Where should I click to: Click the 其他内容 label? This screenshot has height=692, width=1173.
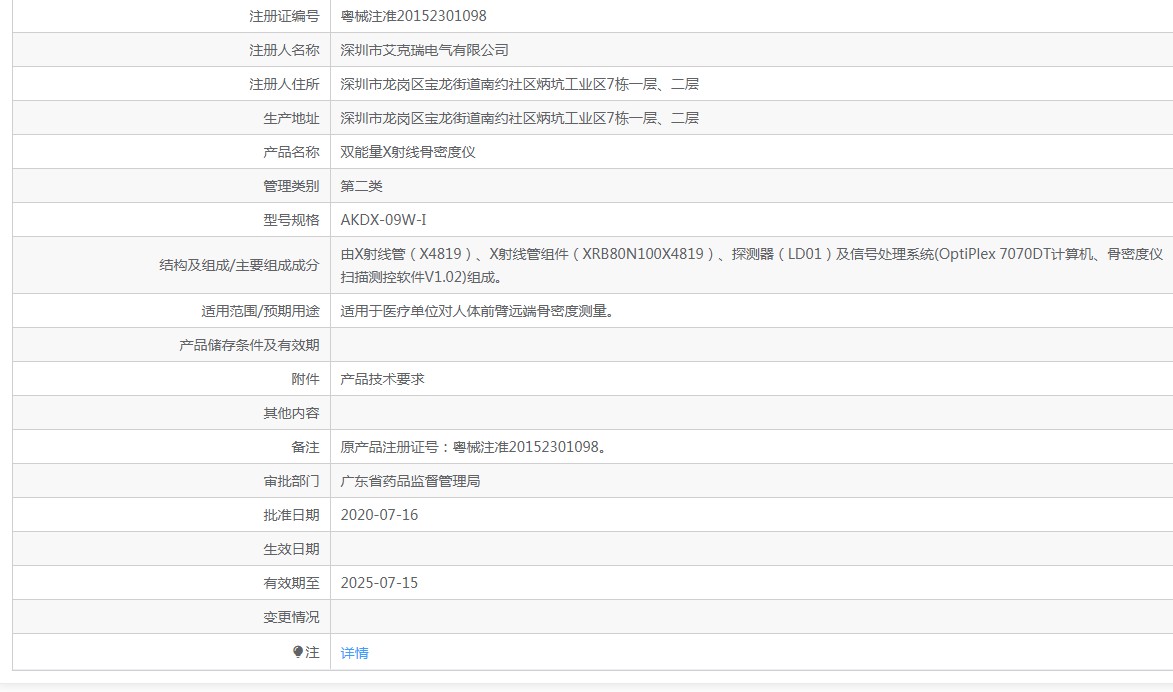[291, 413]
